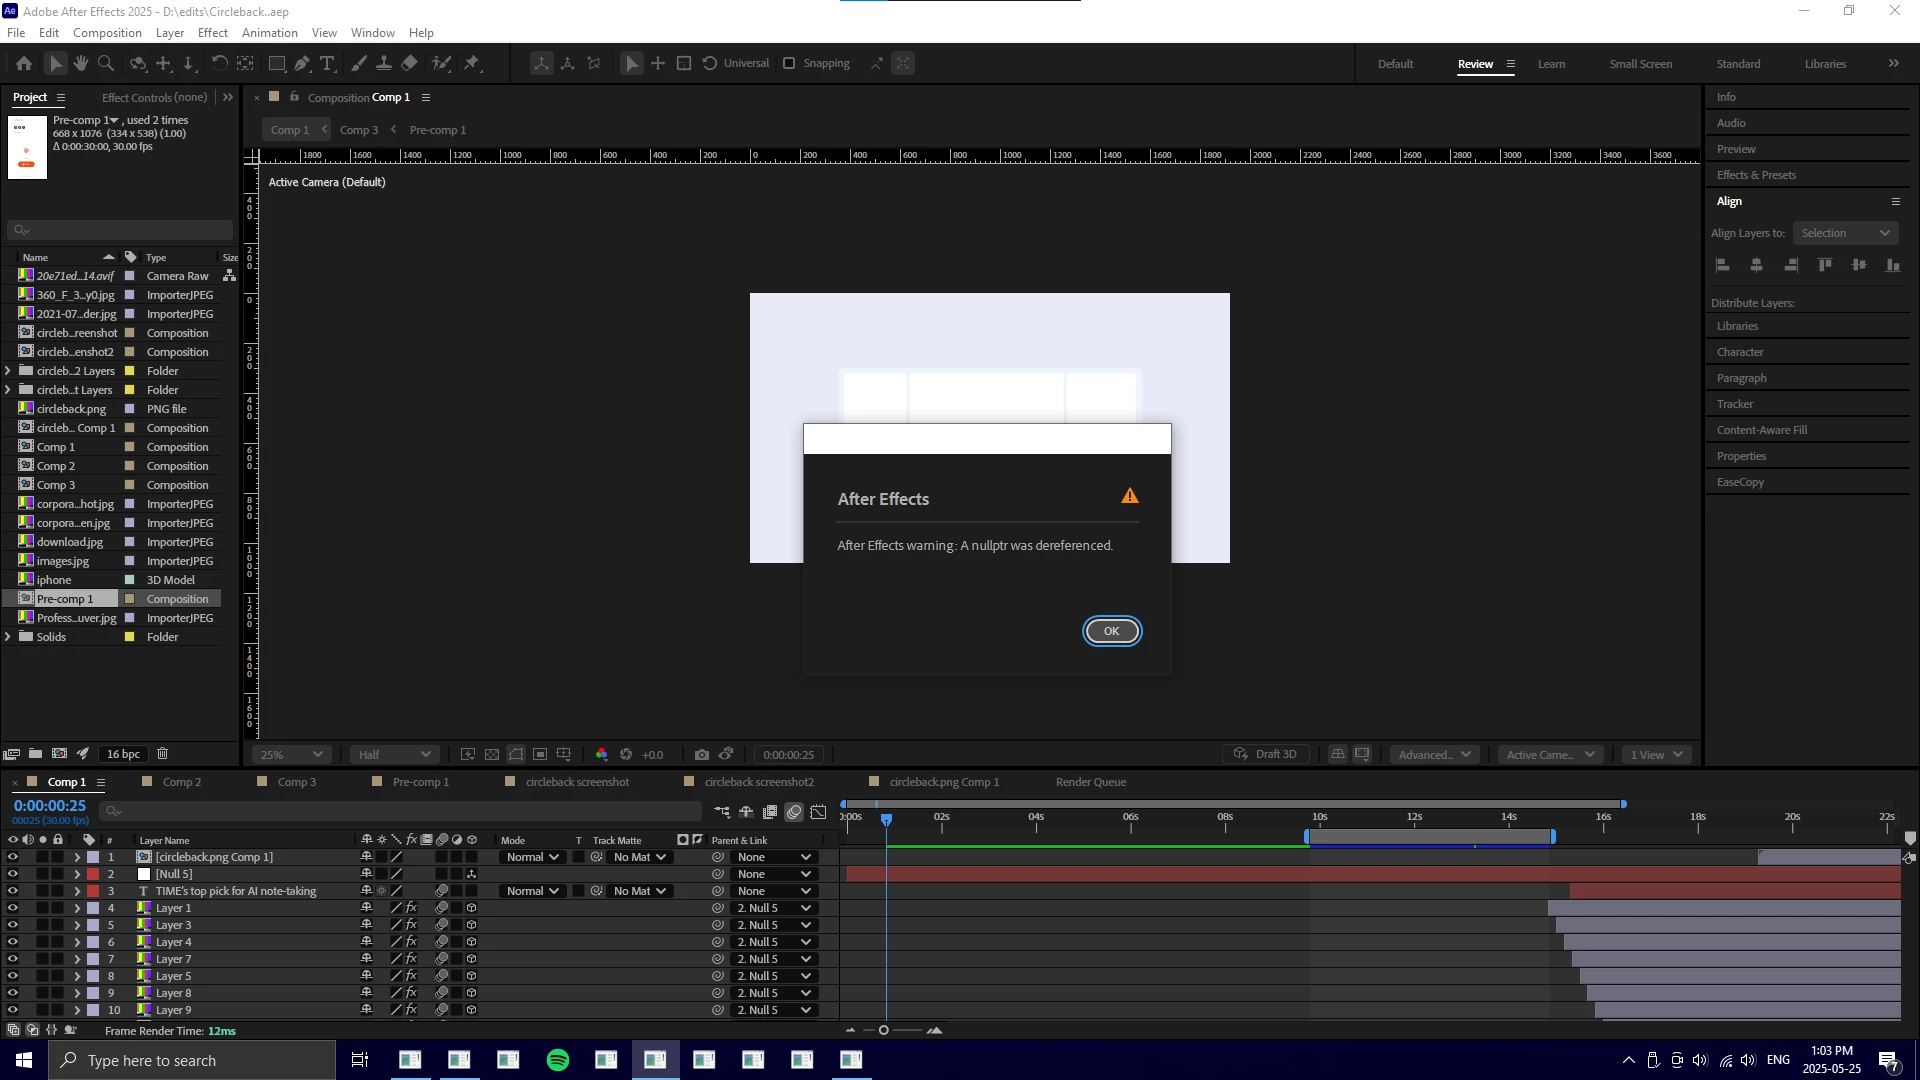Enable the Snapping checkbox
This screenshot has height=1080, width=1920.
point(789,63)
